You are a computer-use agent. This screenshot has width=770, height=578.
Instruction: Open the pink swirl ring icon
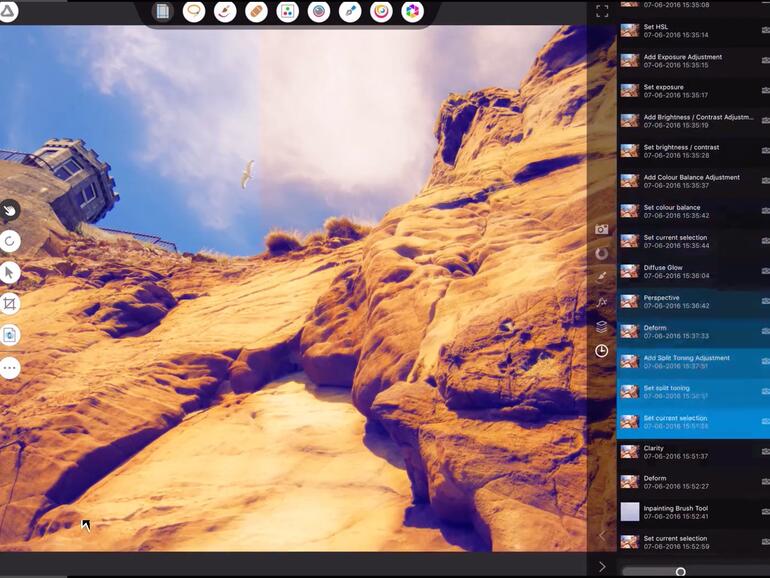(x=382, y=11)
